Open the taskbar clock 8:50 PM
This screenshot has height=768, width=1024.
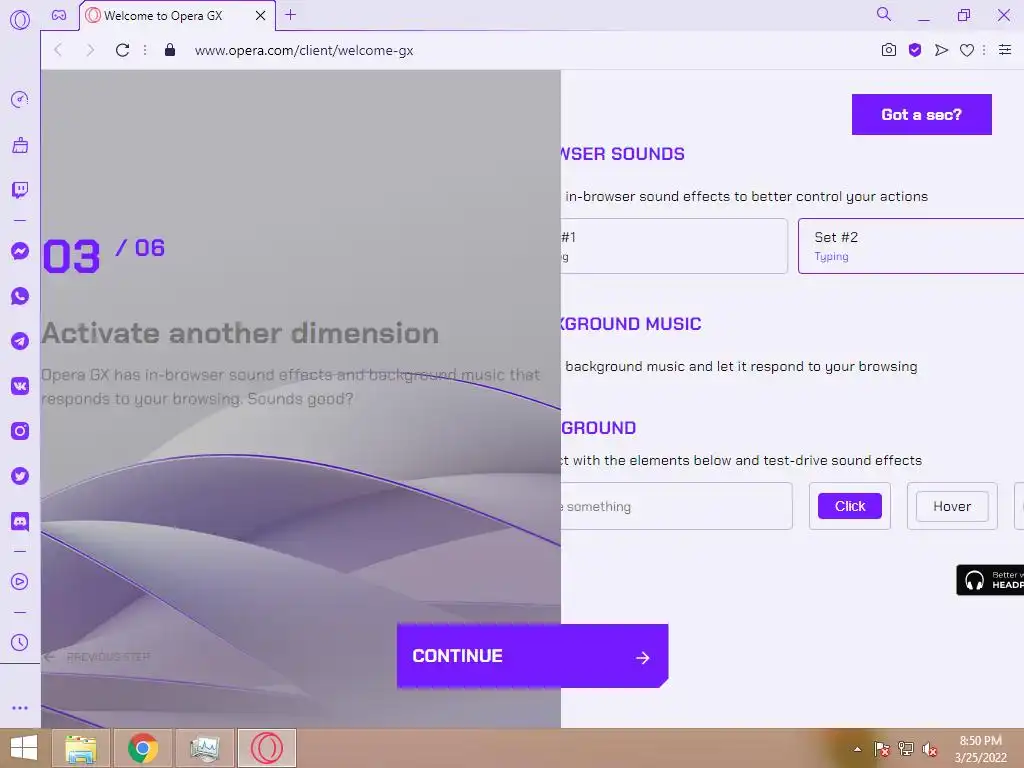(980, 749)
